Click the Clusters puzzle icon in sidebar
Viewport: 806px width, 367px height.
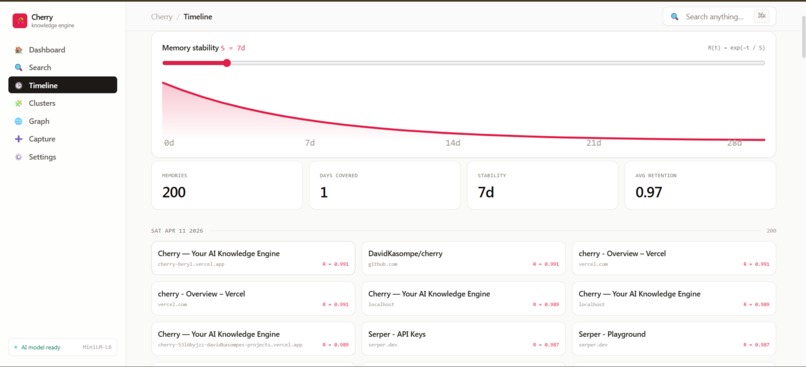tap(19, 103)
